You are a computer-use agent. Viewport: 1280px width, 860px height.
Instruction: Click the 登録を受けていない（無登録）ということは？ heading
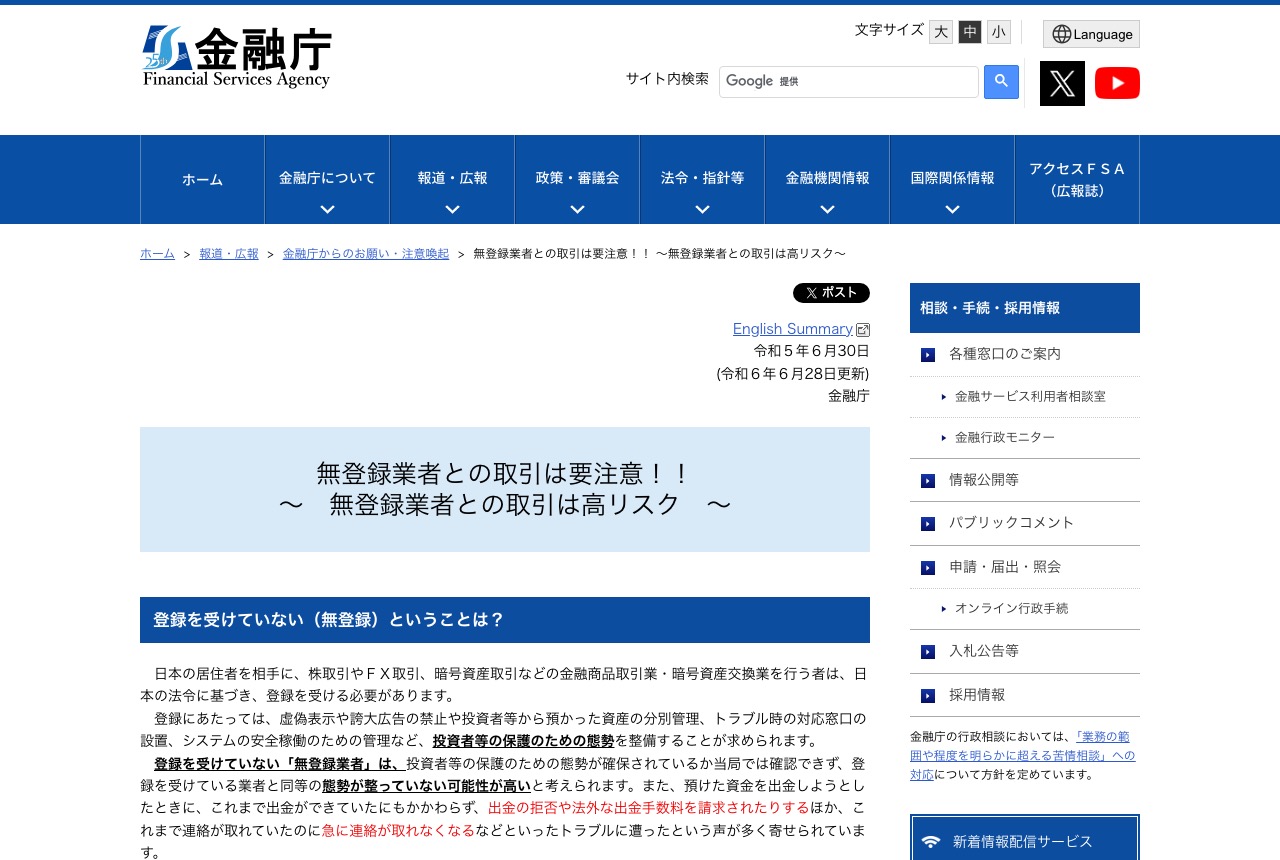[505, 620]
